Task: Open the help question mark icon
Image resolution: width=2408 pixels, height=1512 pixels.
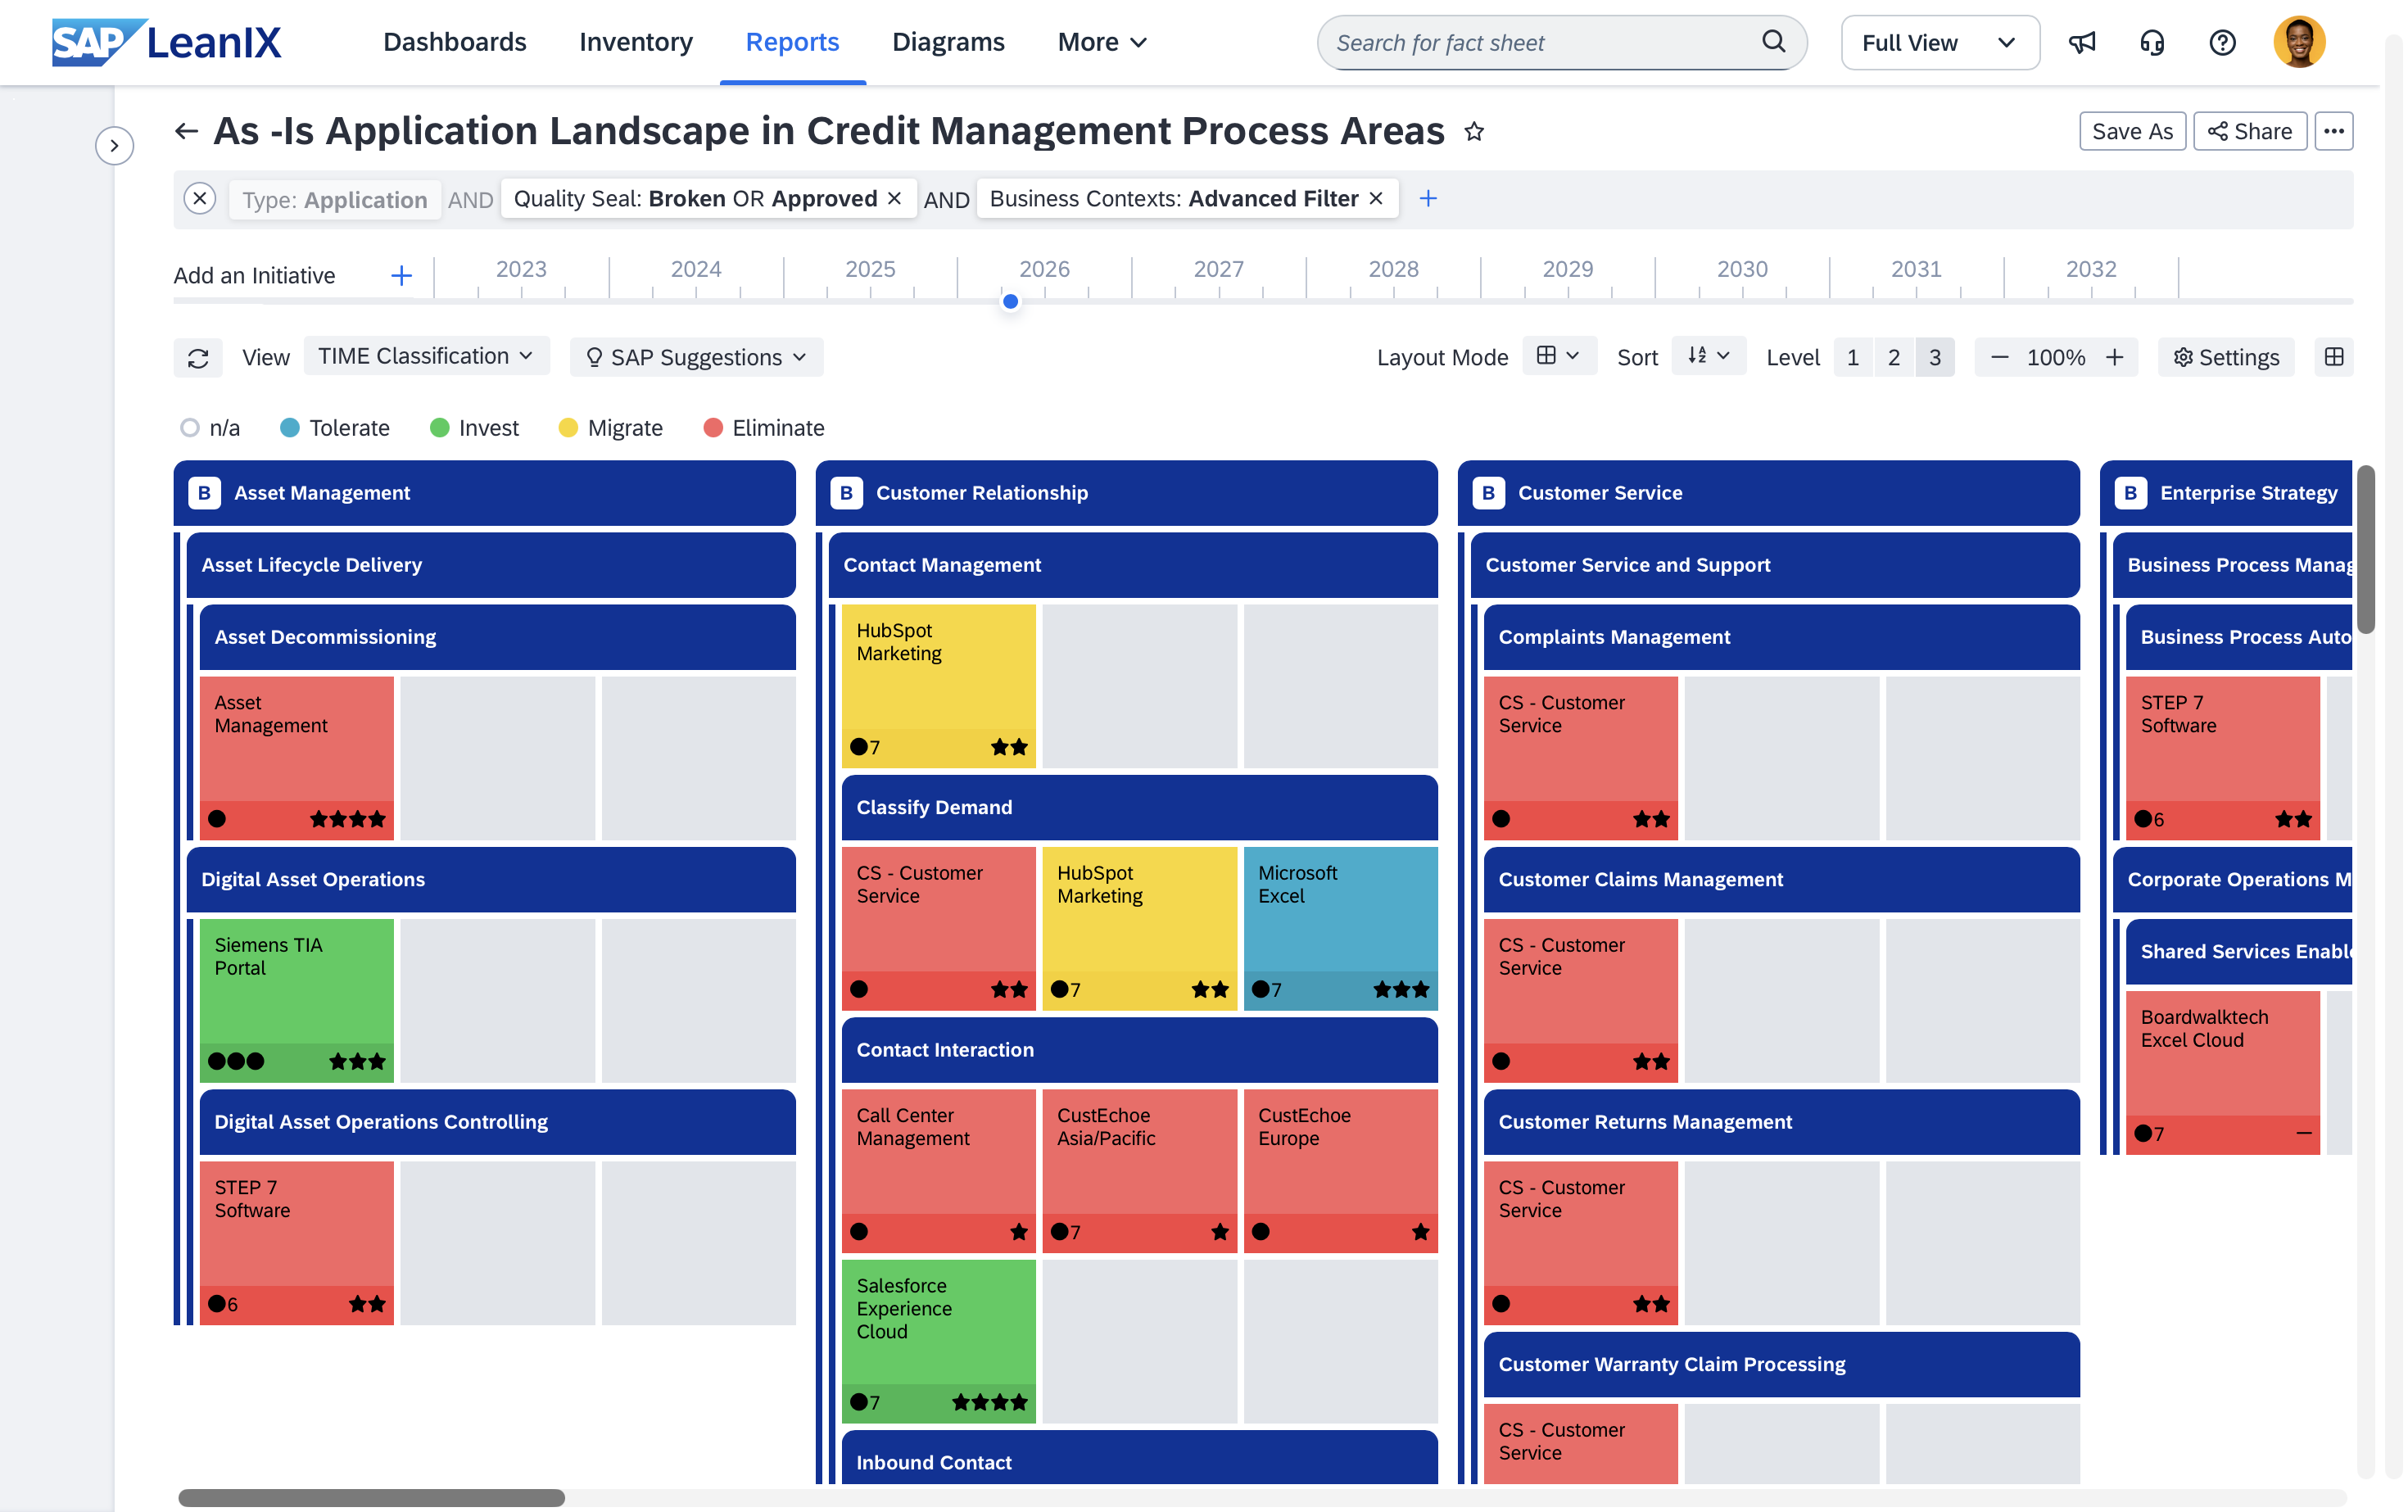Action: coord(2222,42)
